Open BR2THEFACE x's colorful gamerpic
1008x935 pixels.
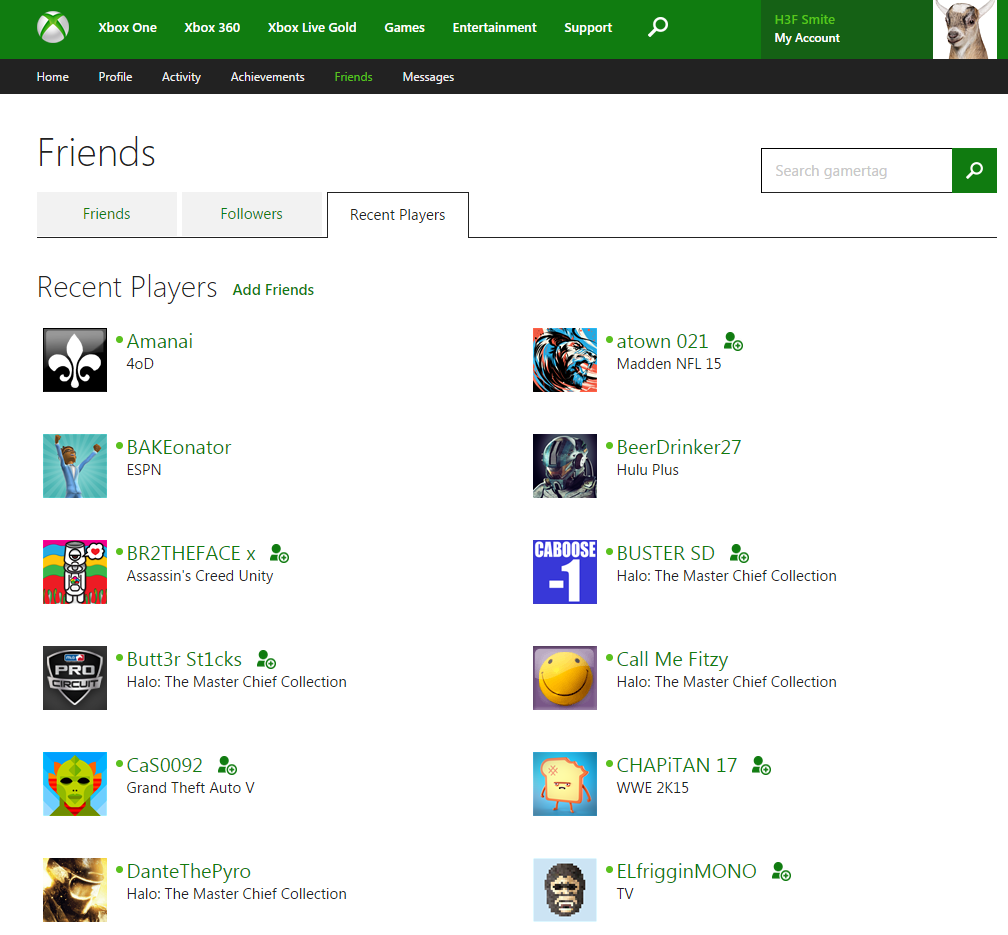click(x=75, y=572)
